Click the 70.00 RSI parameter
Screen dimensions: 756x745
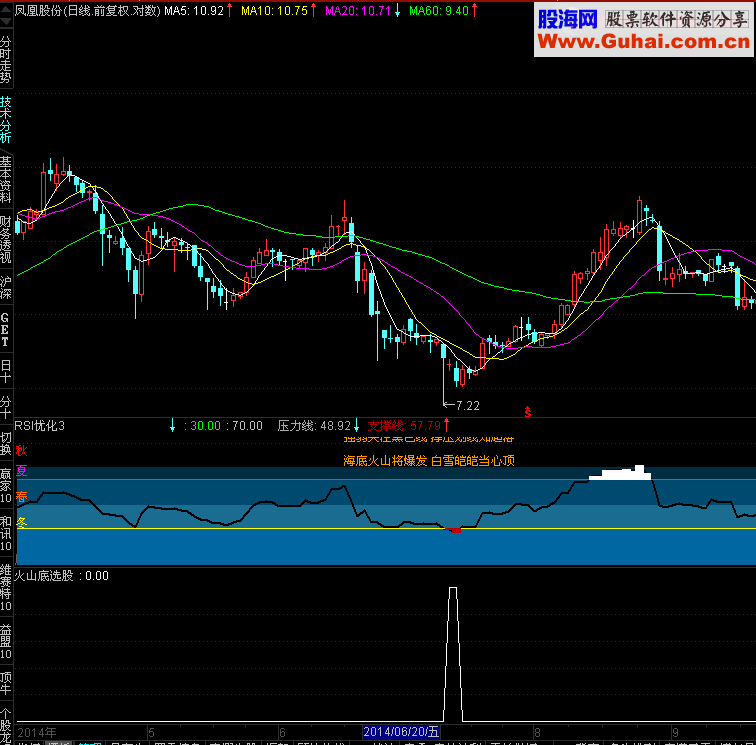point(247,426)
